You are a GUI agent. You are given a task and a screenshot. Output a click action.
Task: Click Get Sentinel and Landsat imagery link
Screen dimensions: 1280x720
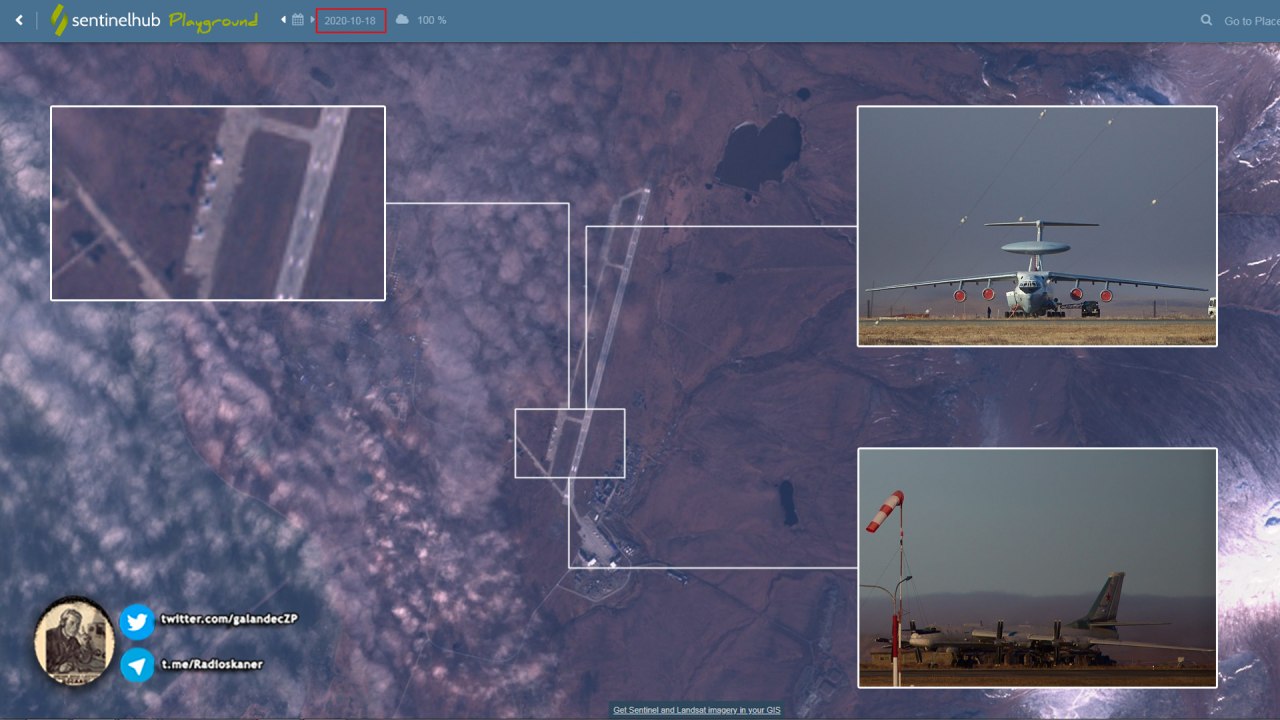tap(696, 710)
